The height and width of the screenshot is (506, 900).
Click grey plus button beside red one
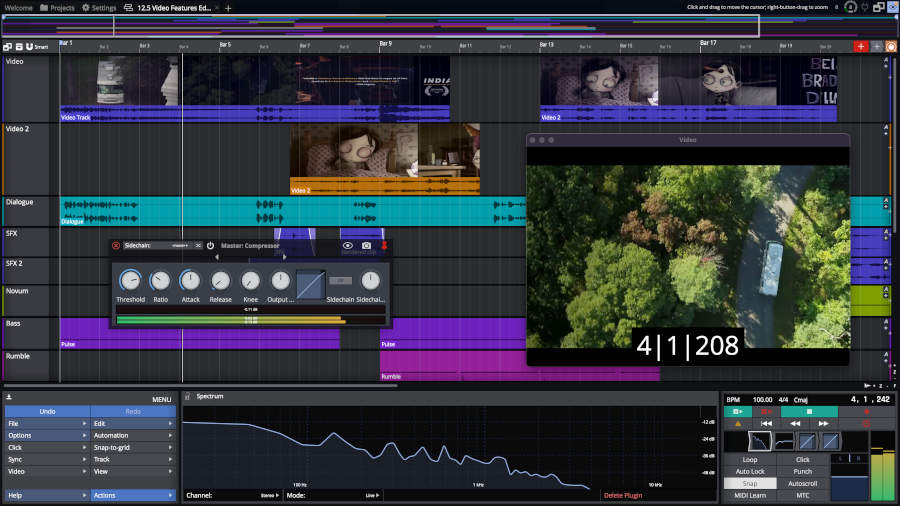[876, 46]
